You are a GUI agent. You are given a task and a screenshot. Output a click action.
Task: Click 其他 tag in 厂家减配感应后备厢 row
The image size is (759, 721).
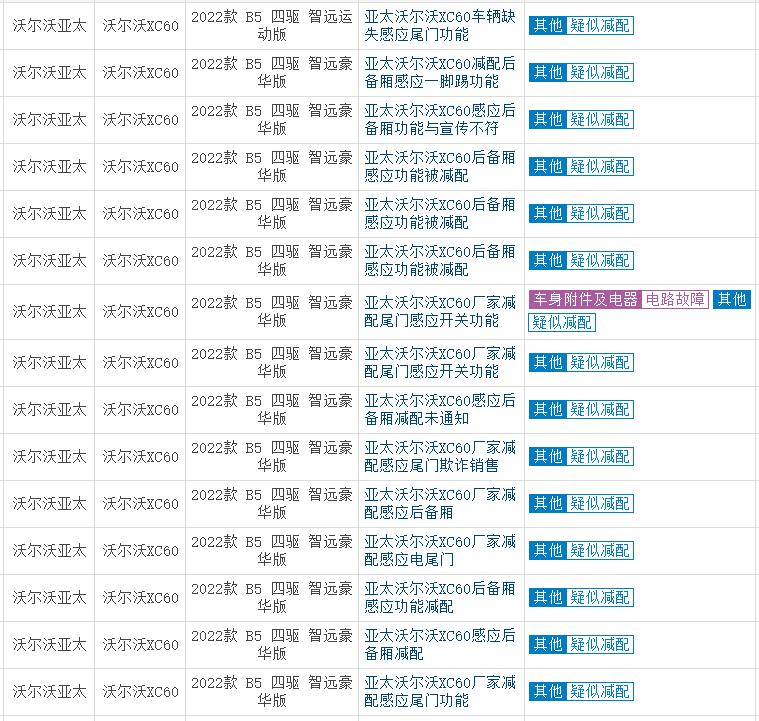(547, 504)
